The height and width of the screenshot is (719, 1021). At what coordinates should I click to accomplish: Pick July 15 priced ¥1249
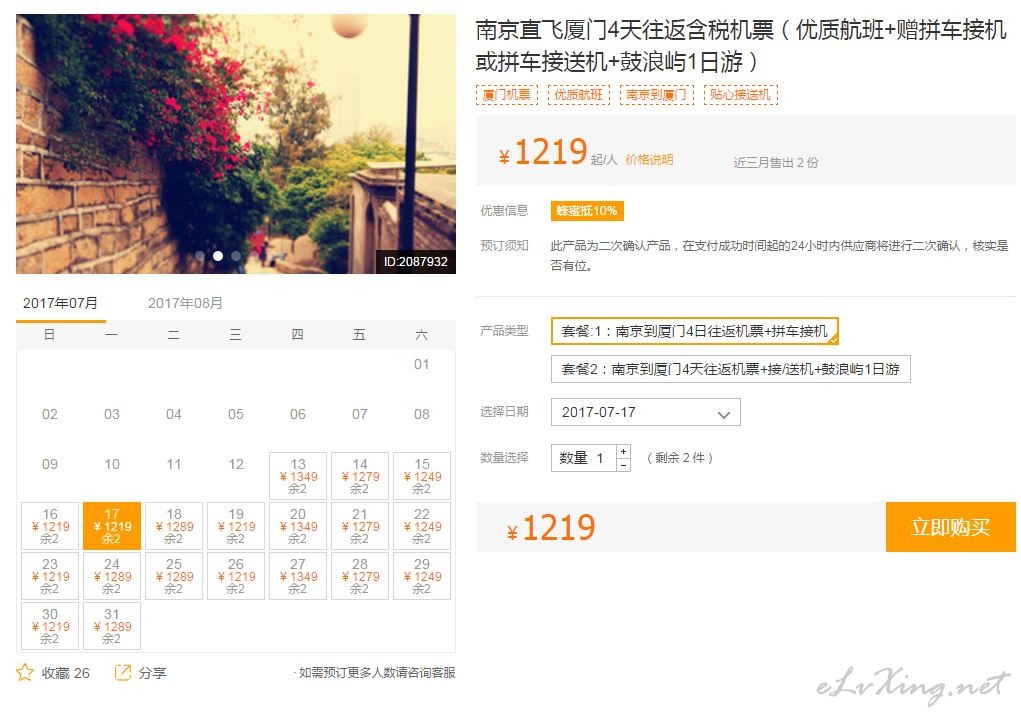pyautogui.click(x=422, y=476)
